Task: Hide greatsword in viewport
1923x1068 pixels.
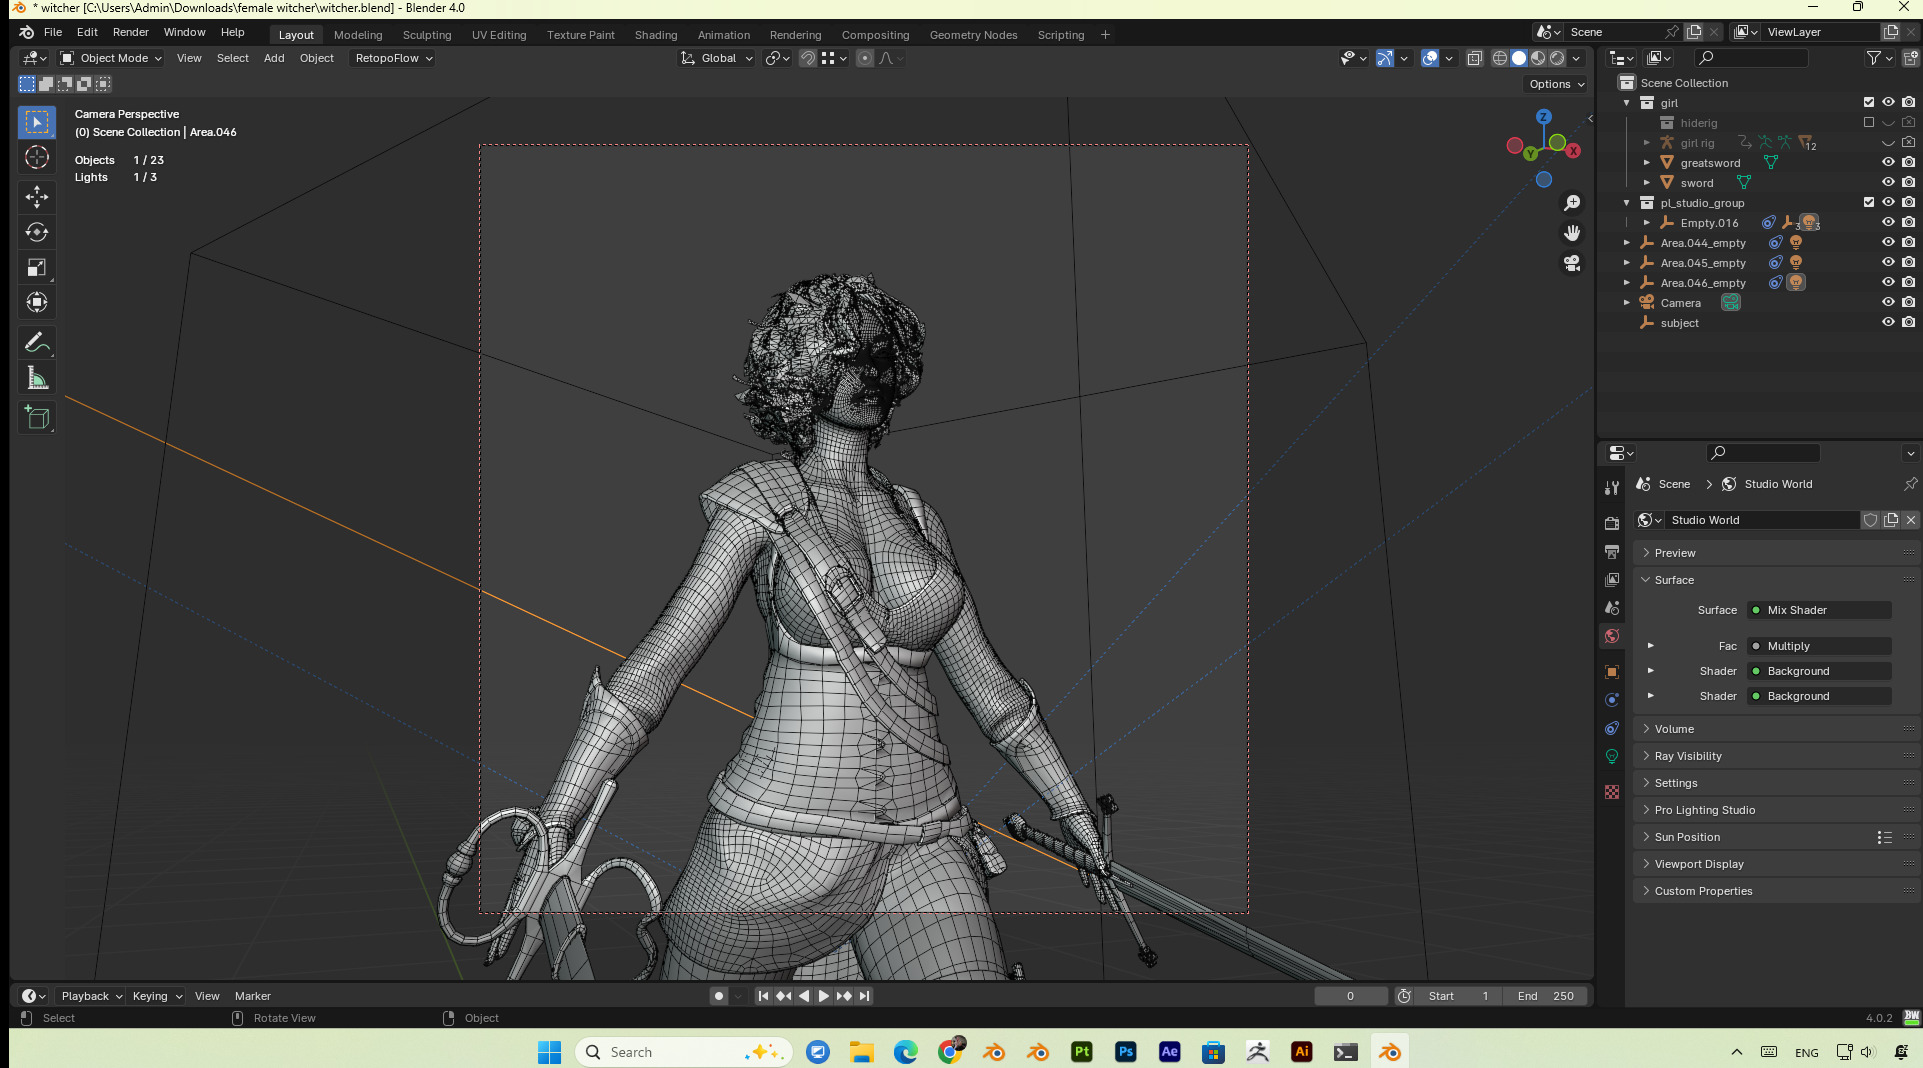Action: pyautogui.click(x=1888, y=162)
